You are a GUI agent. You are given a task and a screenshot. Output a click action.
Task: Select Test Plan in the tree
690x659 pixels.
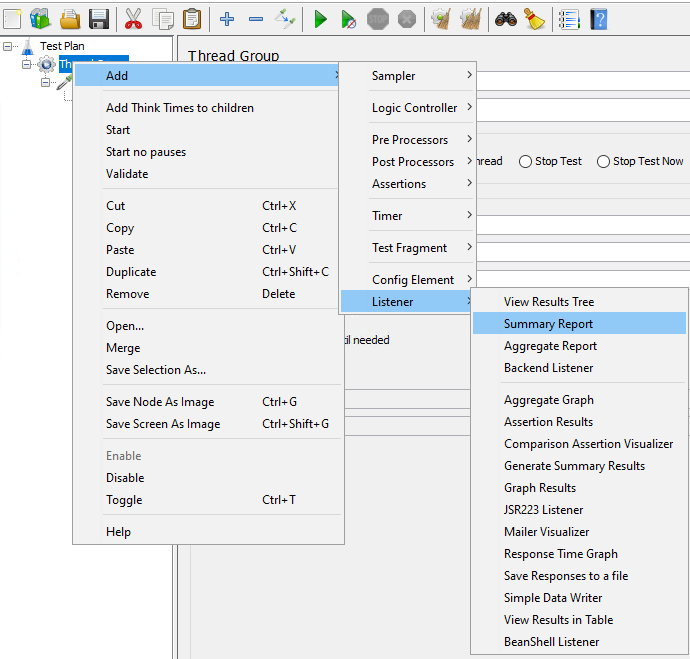point(64,46)
